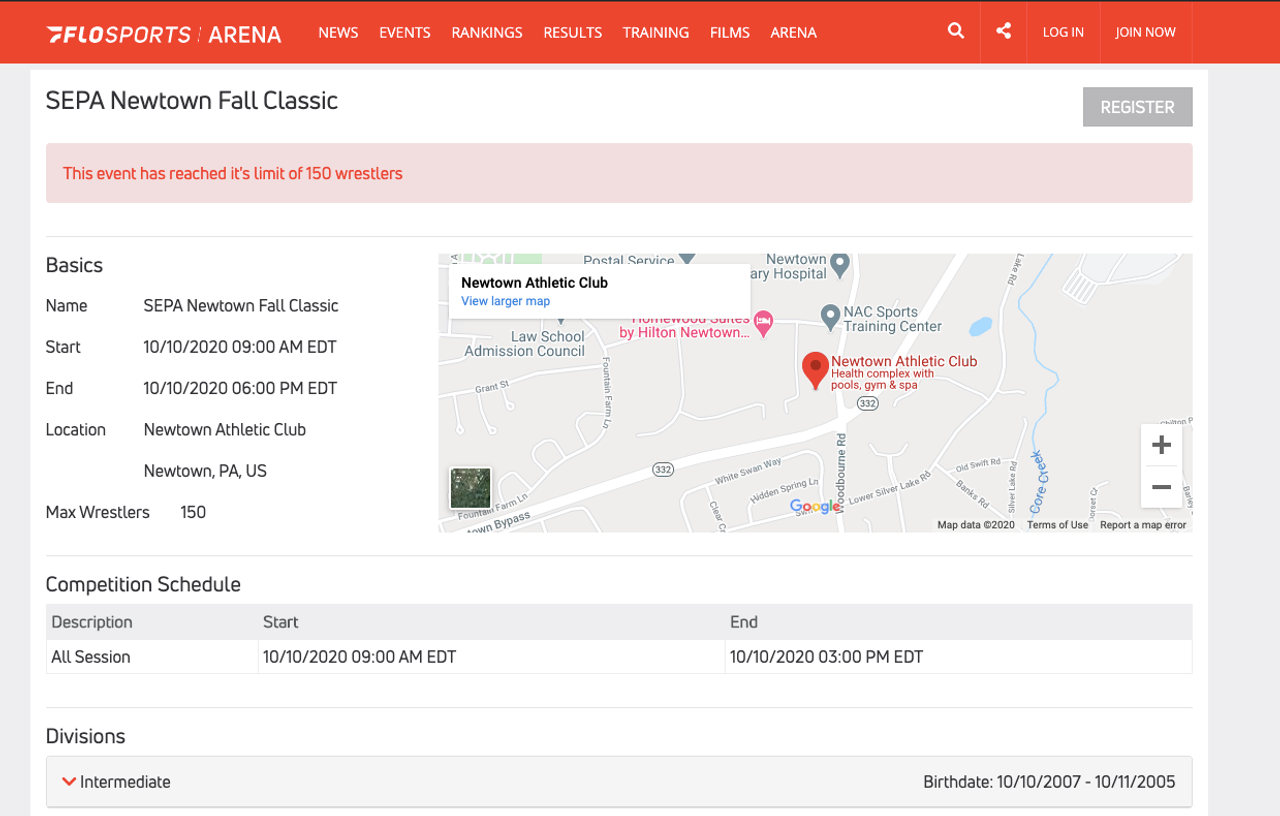Switch to the FILMS section
Screen dimensions: 1280x816
click(730, 32)
